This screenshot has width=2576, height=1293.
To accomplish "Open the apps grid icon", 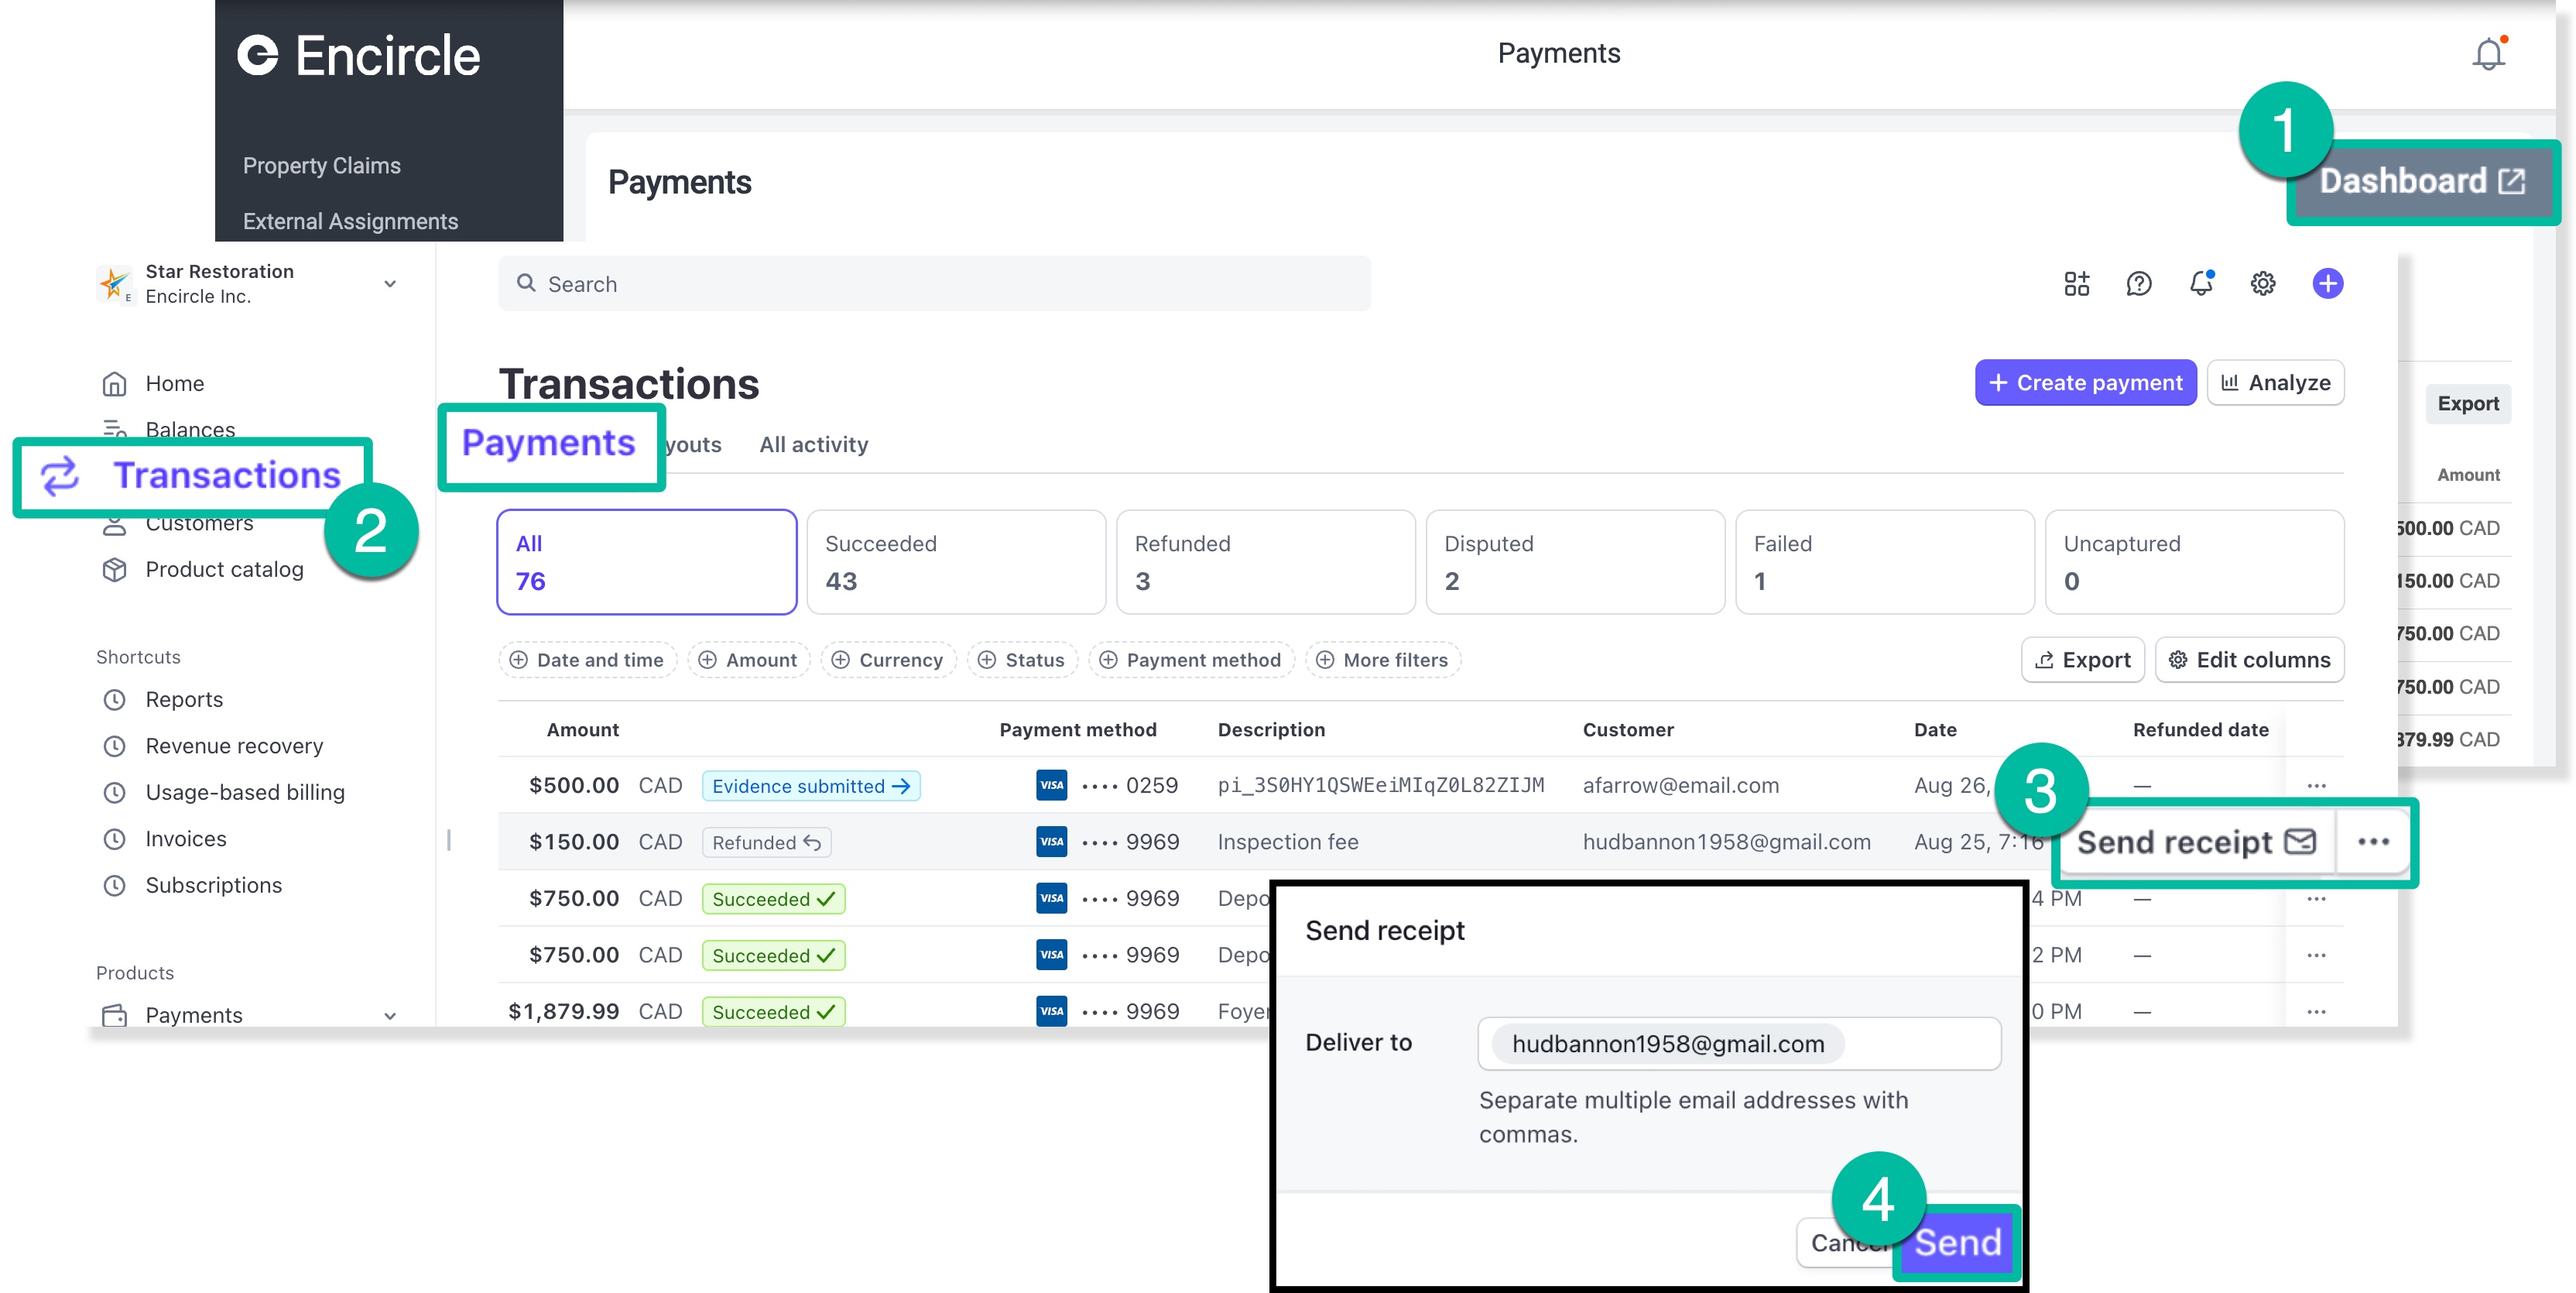I will (x=2076, y=284).
